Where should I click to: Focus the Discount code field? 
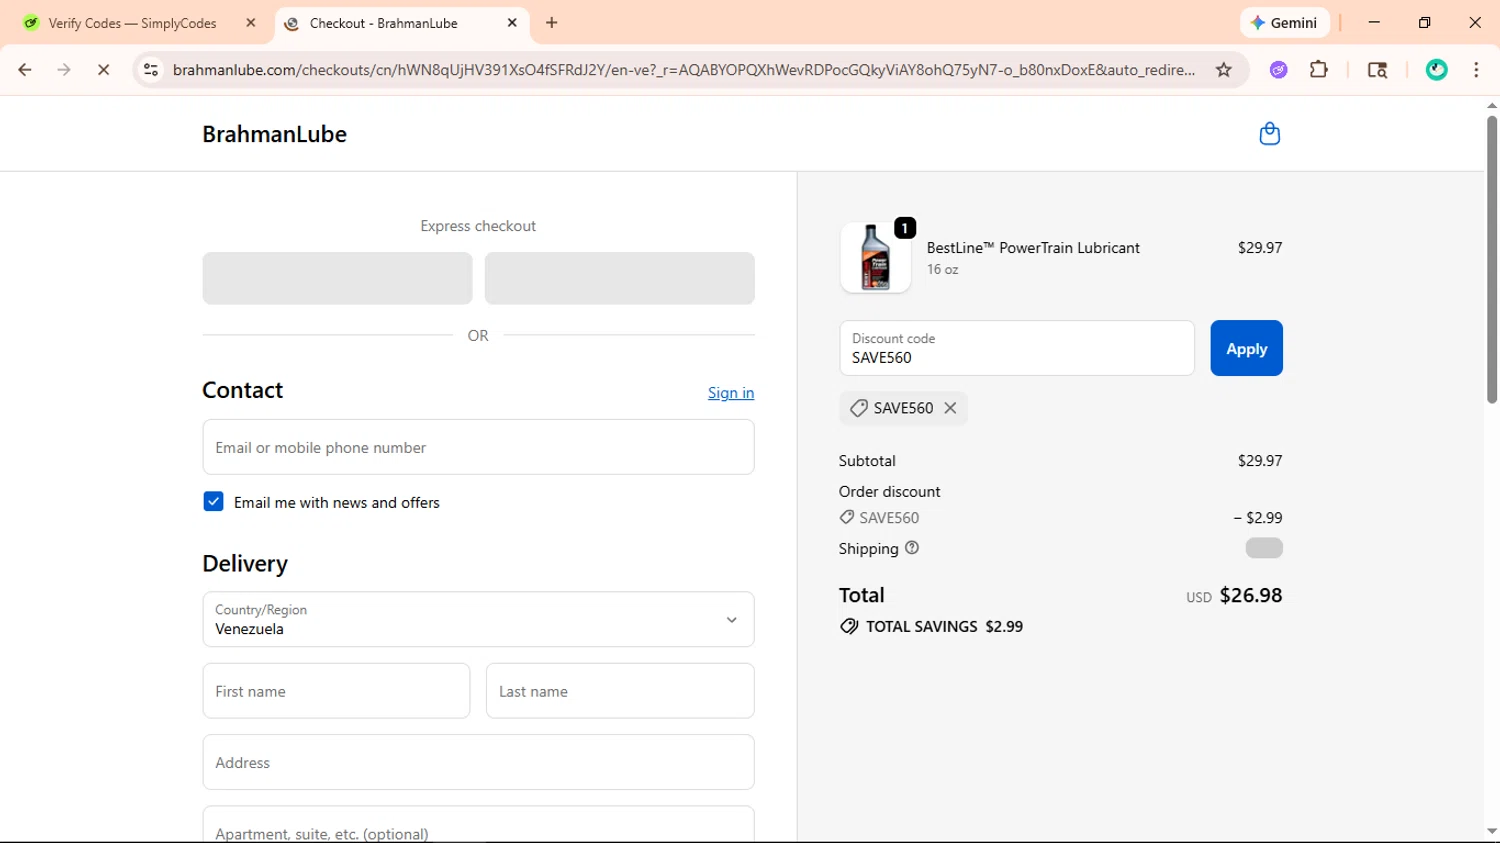click(1017, 348)
